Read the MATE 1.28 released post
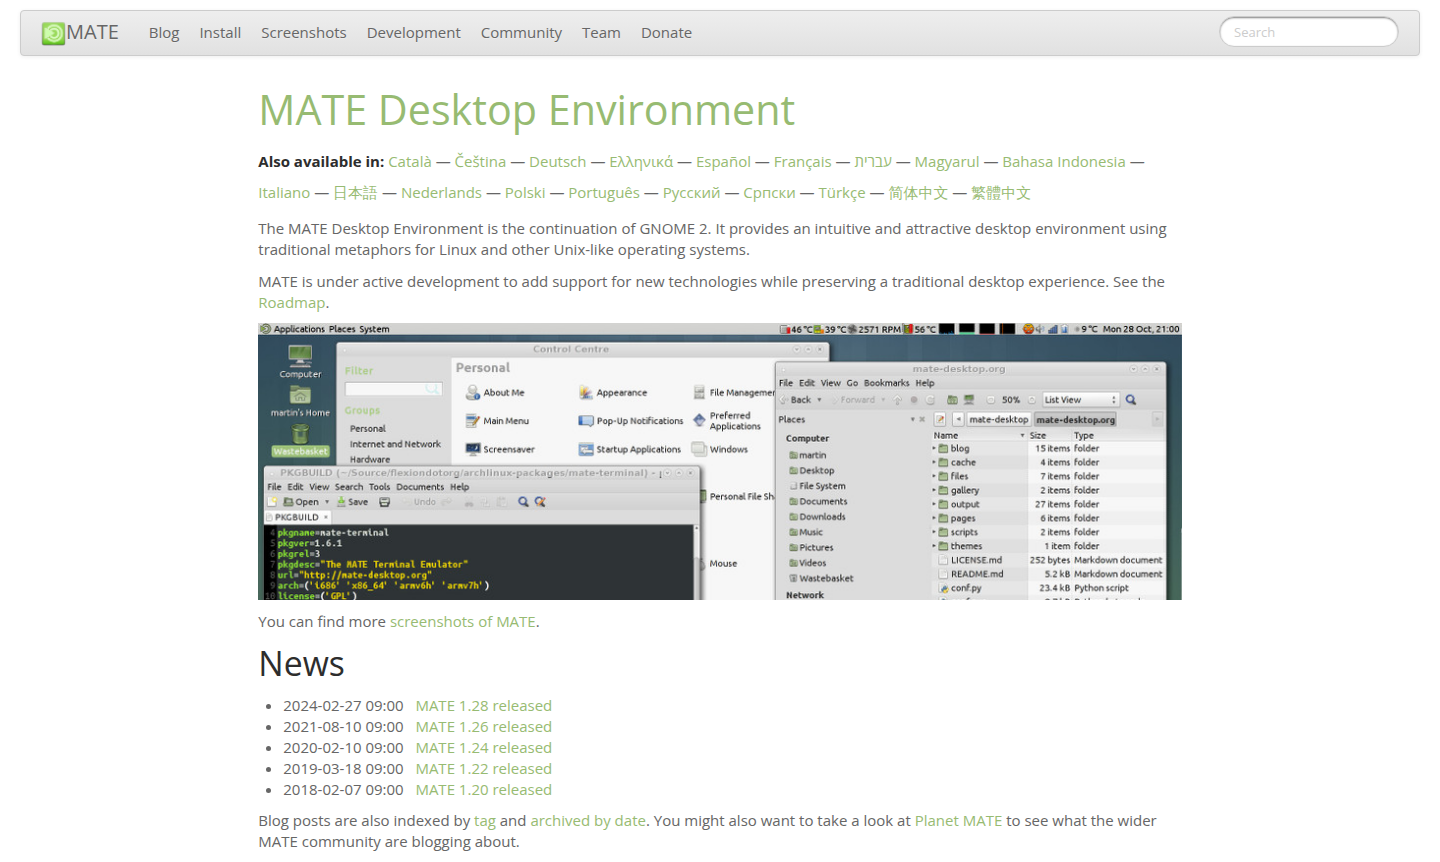Image resolution: width=1440 pixels, height=862 pixels. (483, 706)
